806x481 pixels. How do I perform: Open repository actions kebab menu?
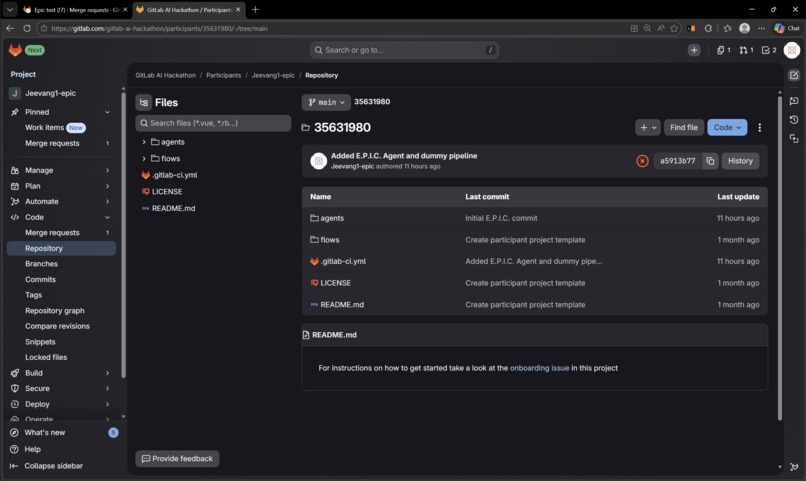[x=759, y=127]
